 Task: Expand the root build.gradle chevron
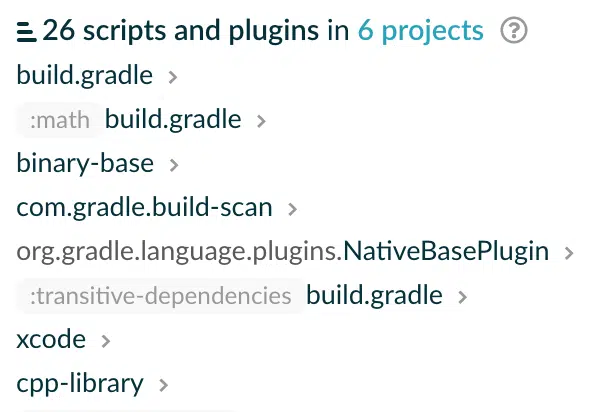173,77
